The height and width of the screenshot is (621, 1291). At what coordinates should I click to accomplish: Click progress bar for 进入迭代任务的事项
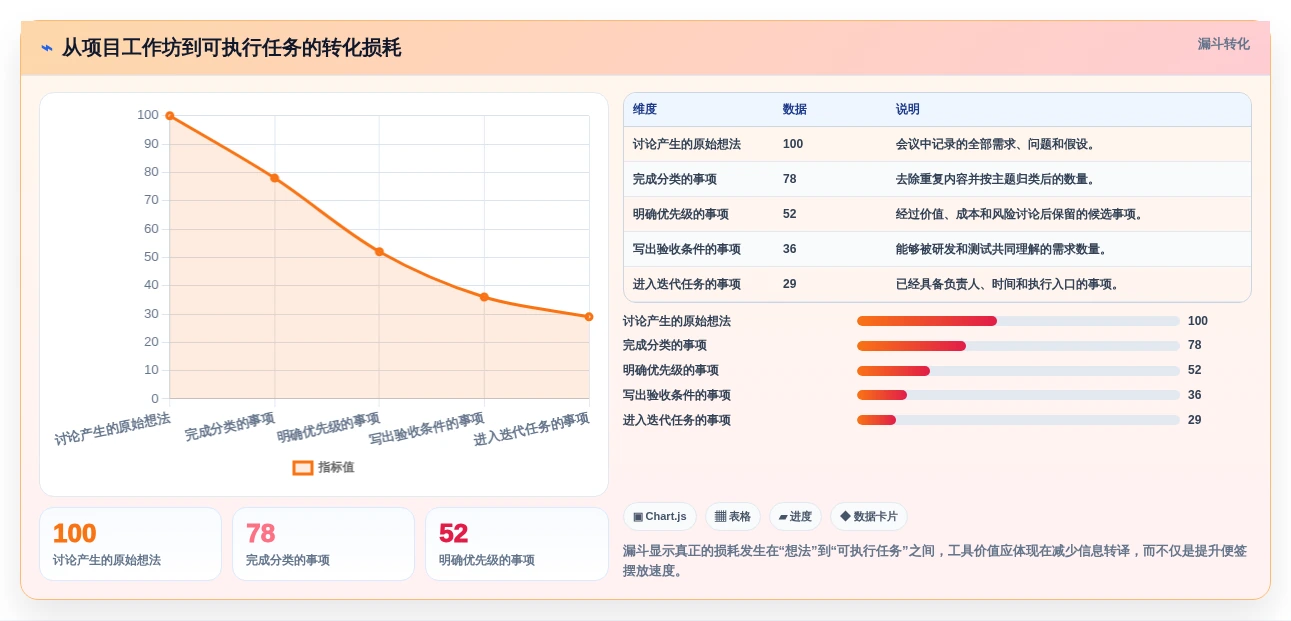[x=1018, y=420]
